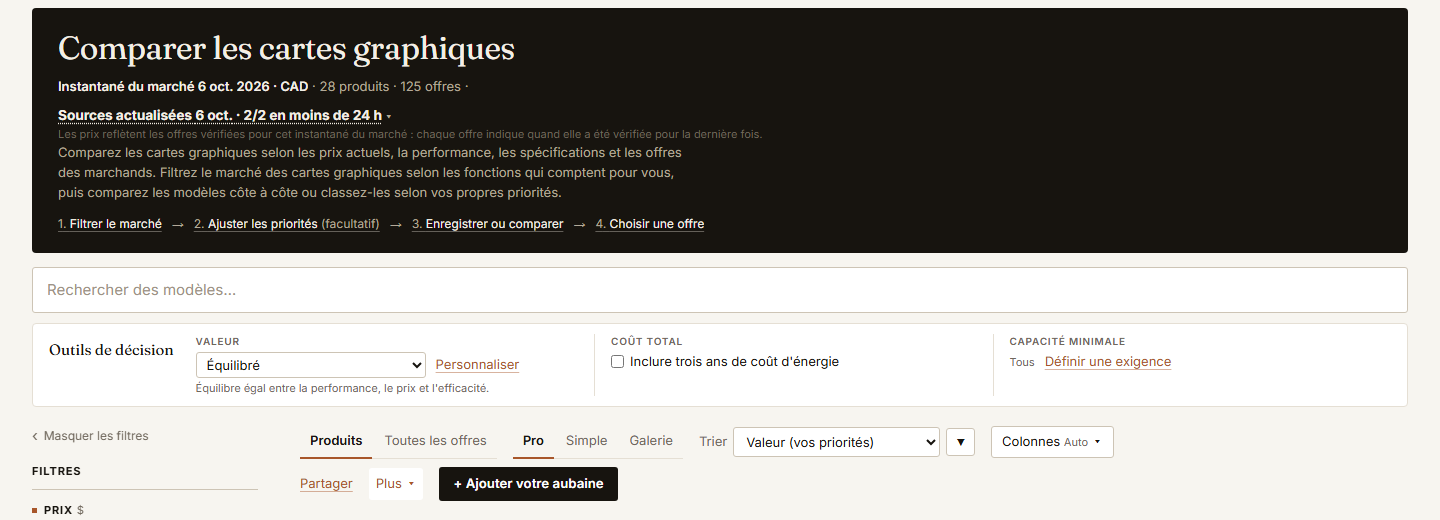Screen dimensions: 1440x520
Task: Switch to the 'Toutes les offres' tab
Action: tap(435, 441)
